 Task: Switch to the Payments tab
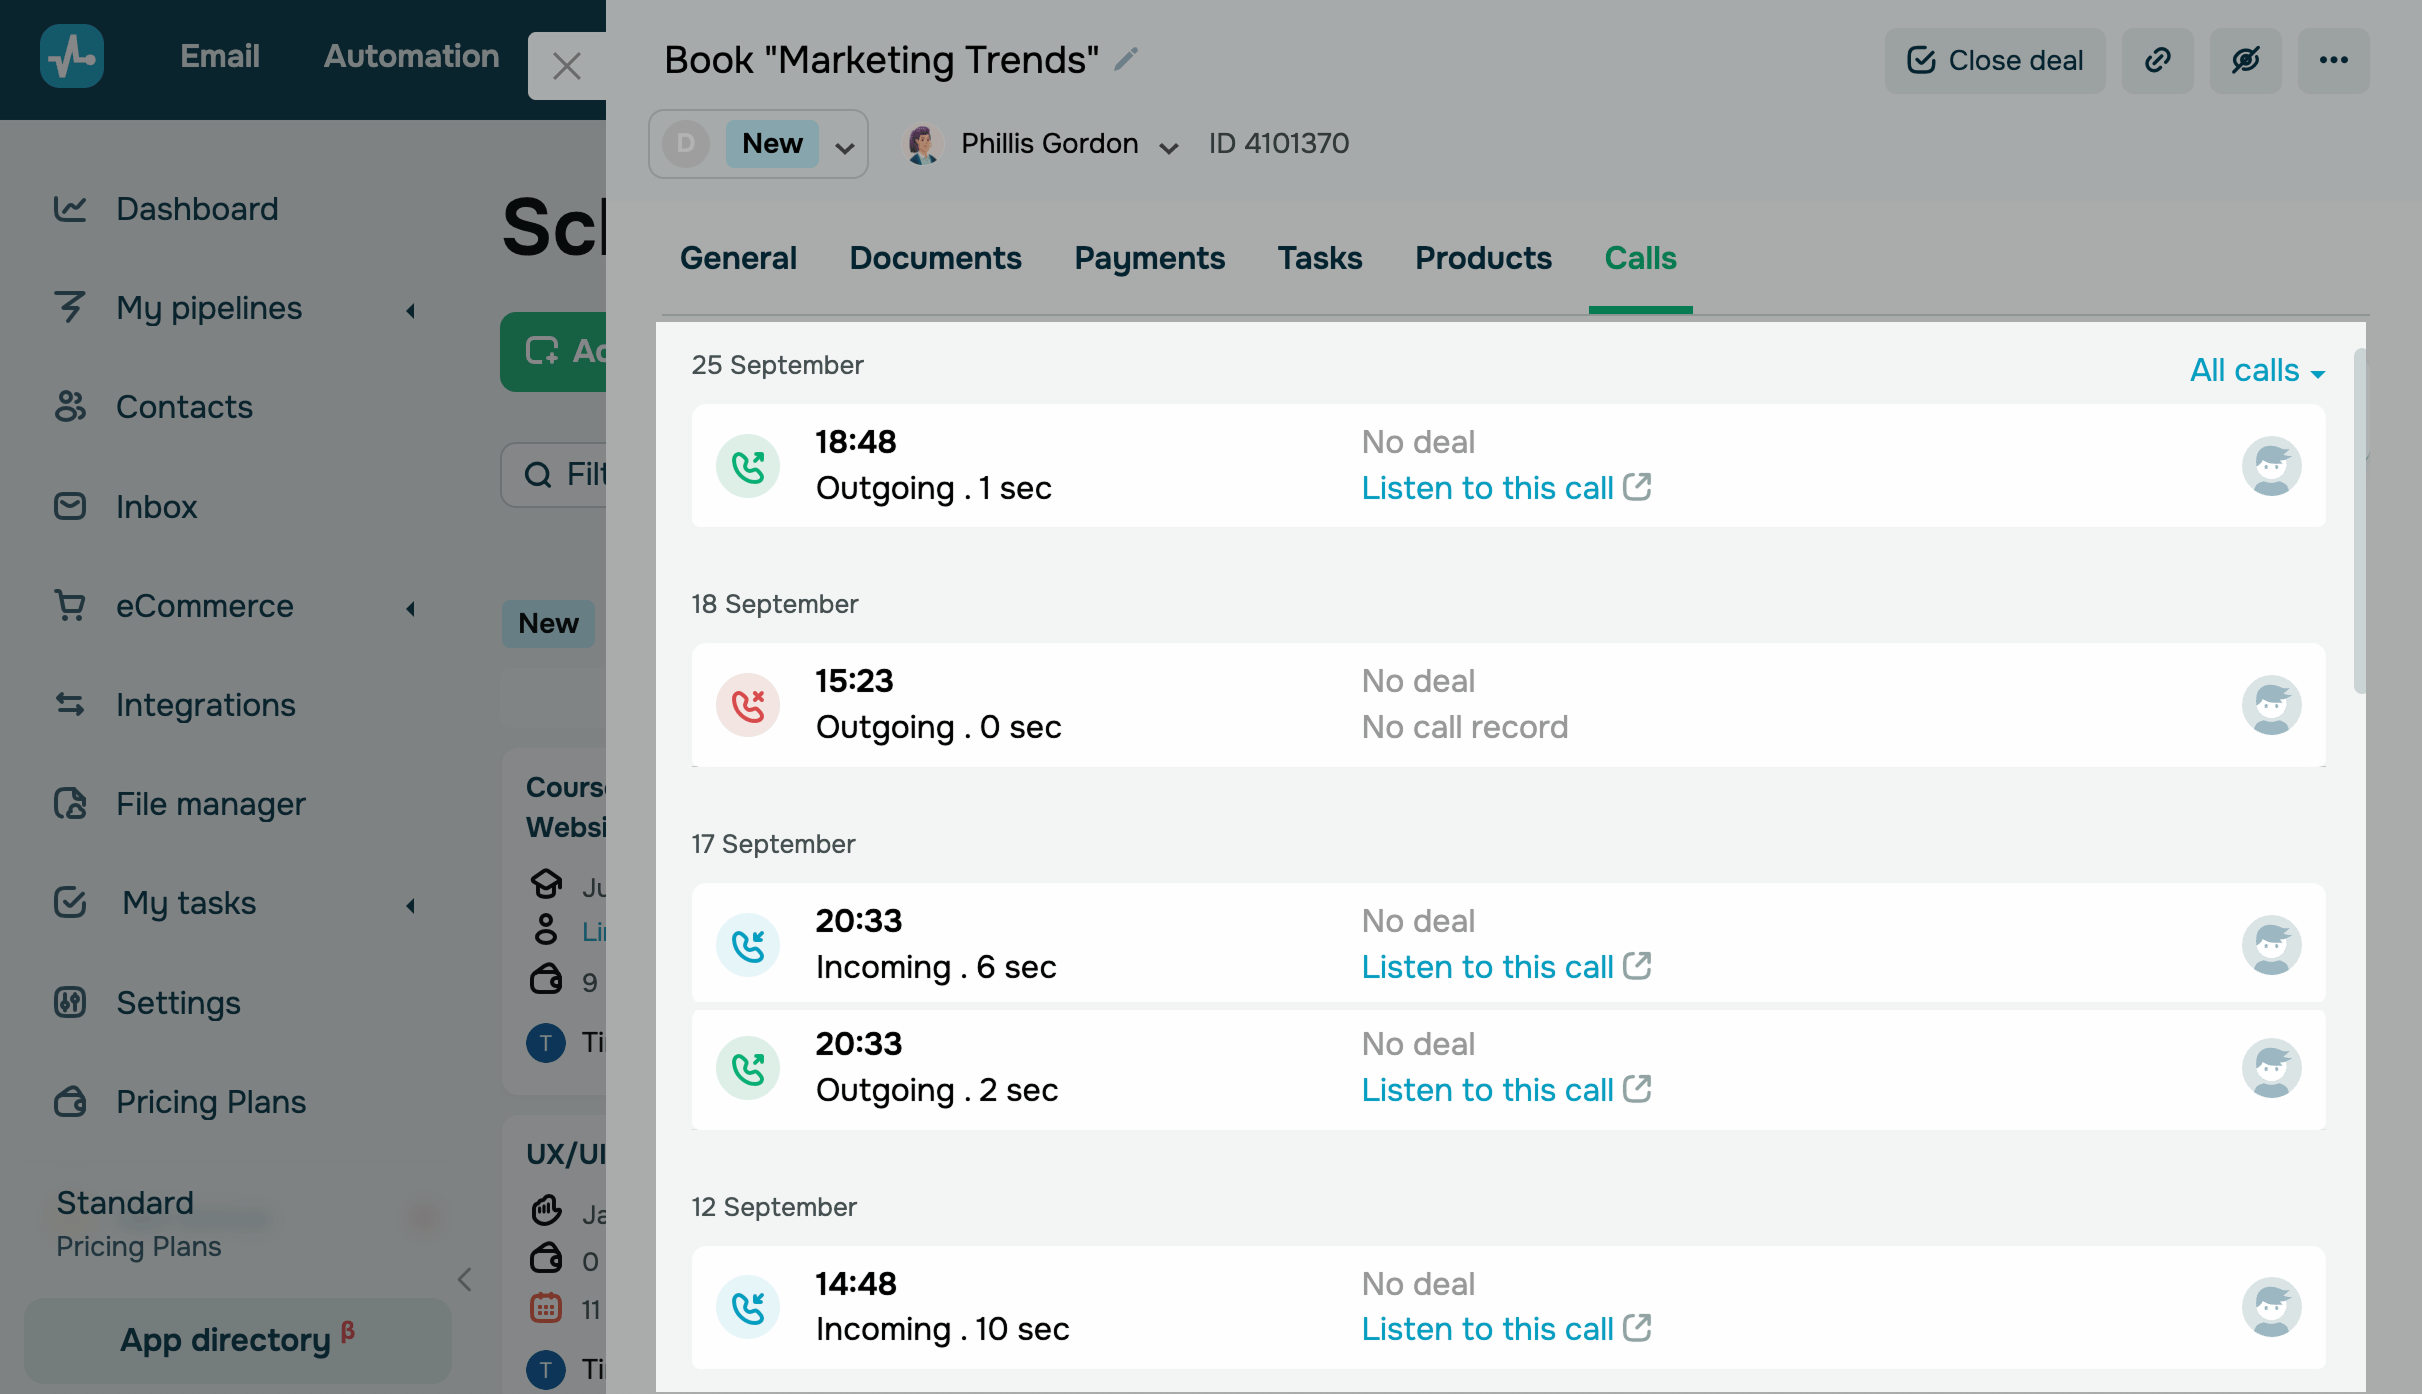tap(1149, 258)
